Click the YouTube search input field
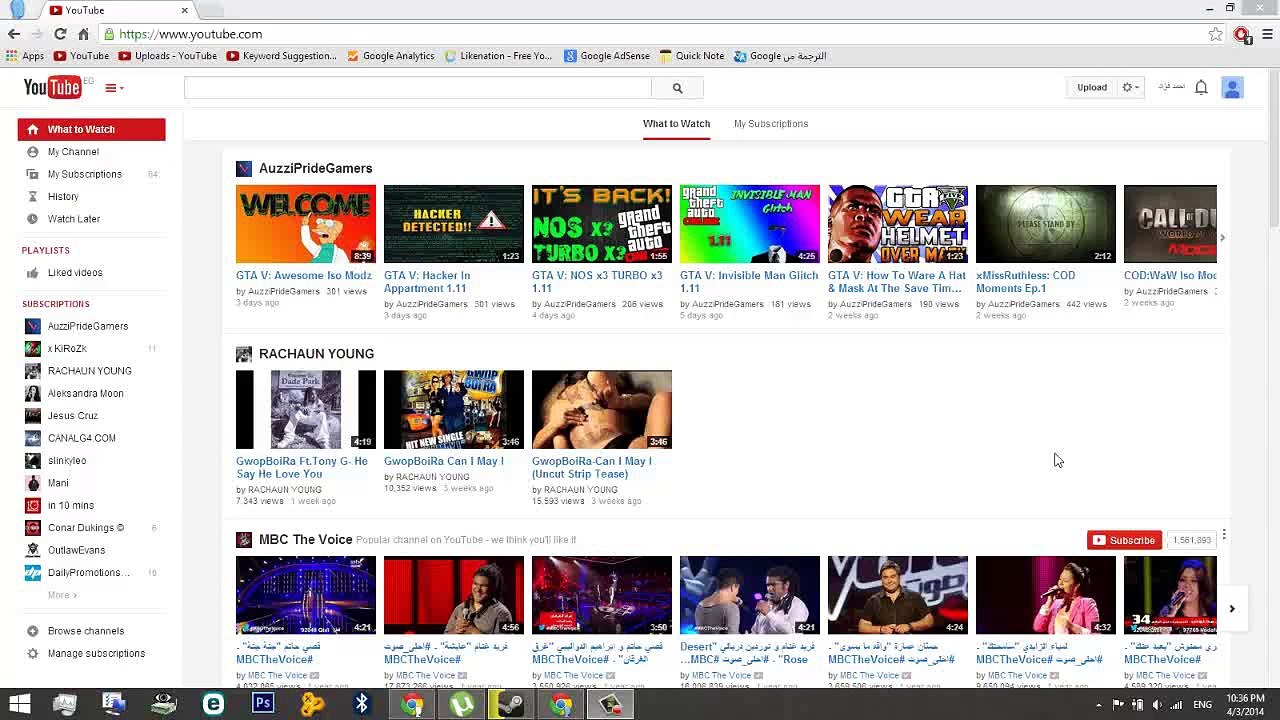This screenshot has height=720, width=1280. [417, 88]
